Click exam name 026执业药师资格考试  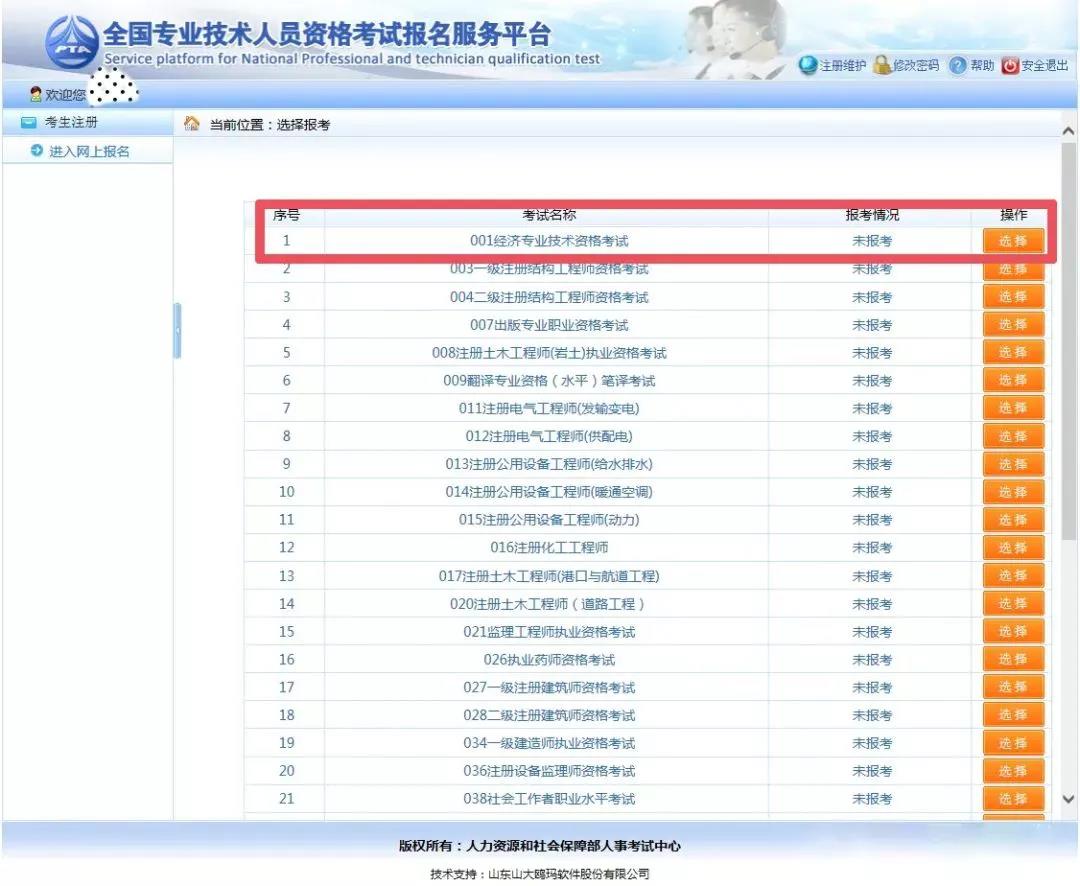[x=549, y=659]
